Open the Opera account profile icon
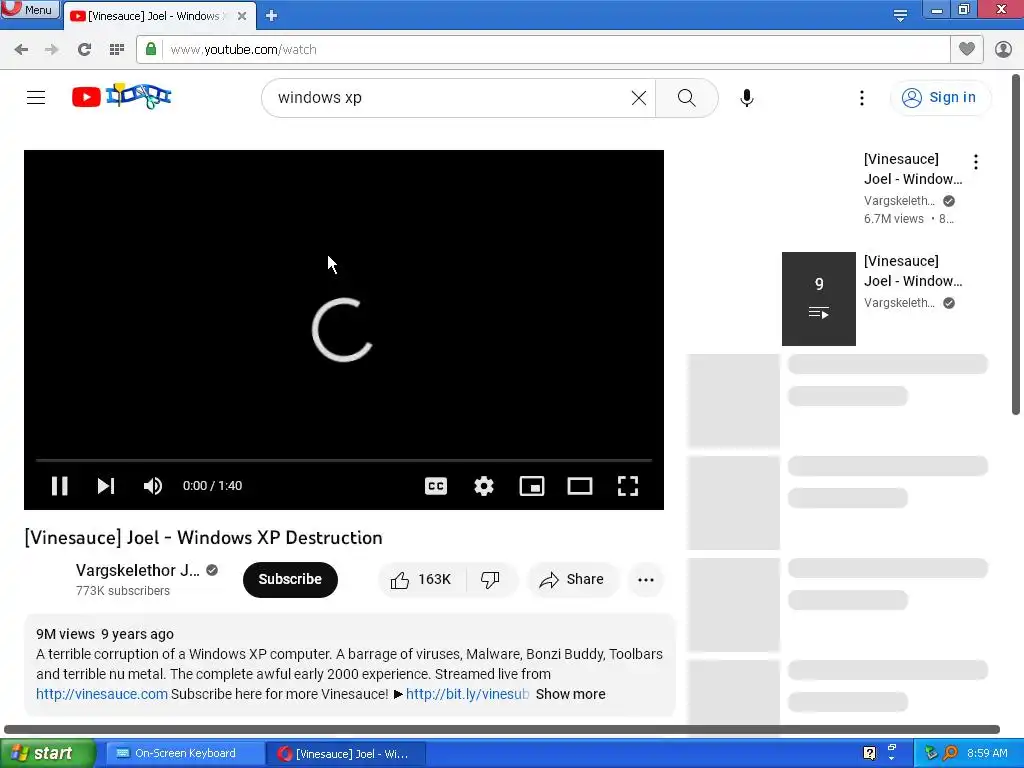1024x768 pixels. (1003, 49)
